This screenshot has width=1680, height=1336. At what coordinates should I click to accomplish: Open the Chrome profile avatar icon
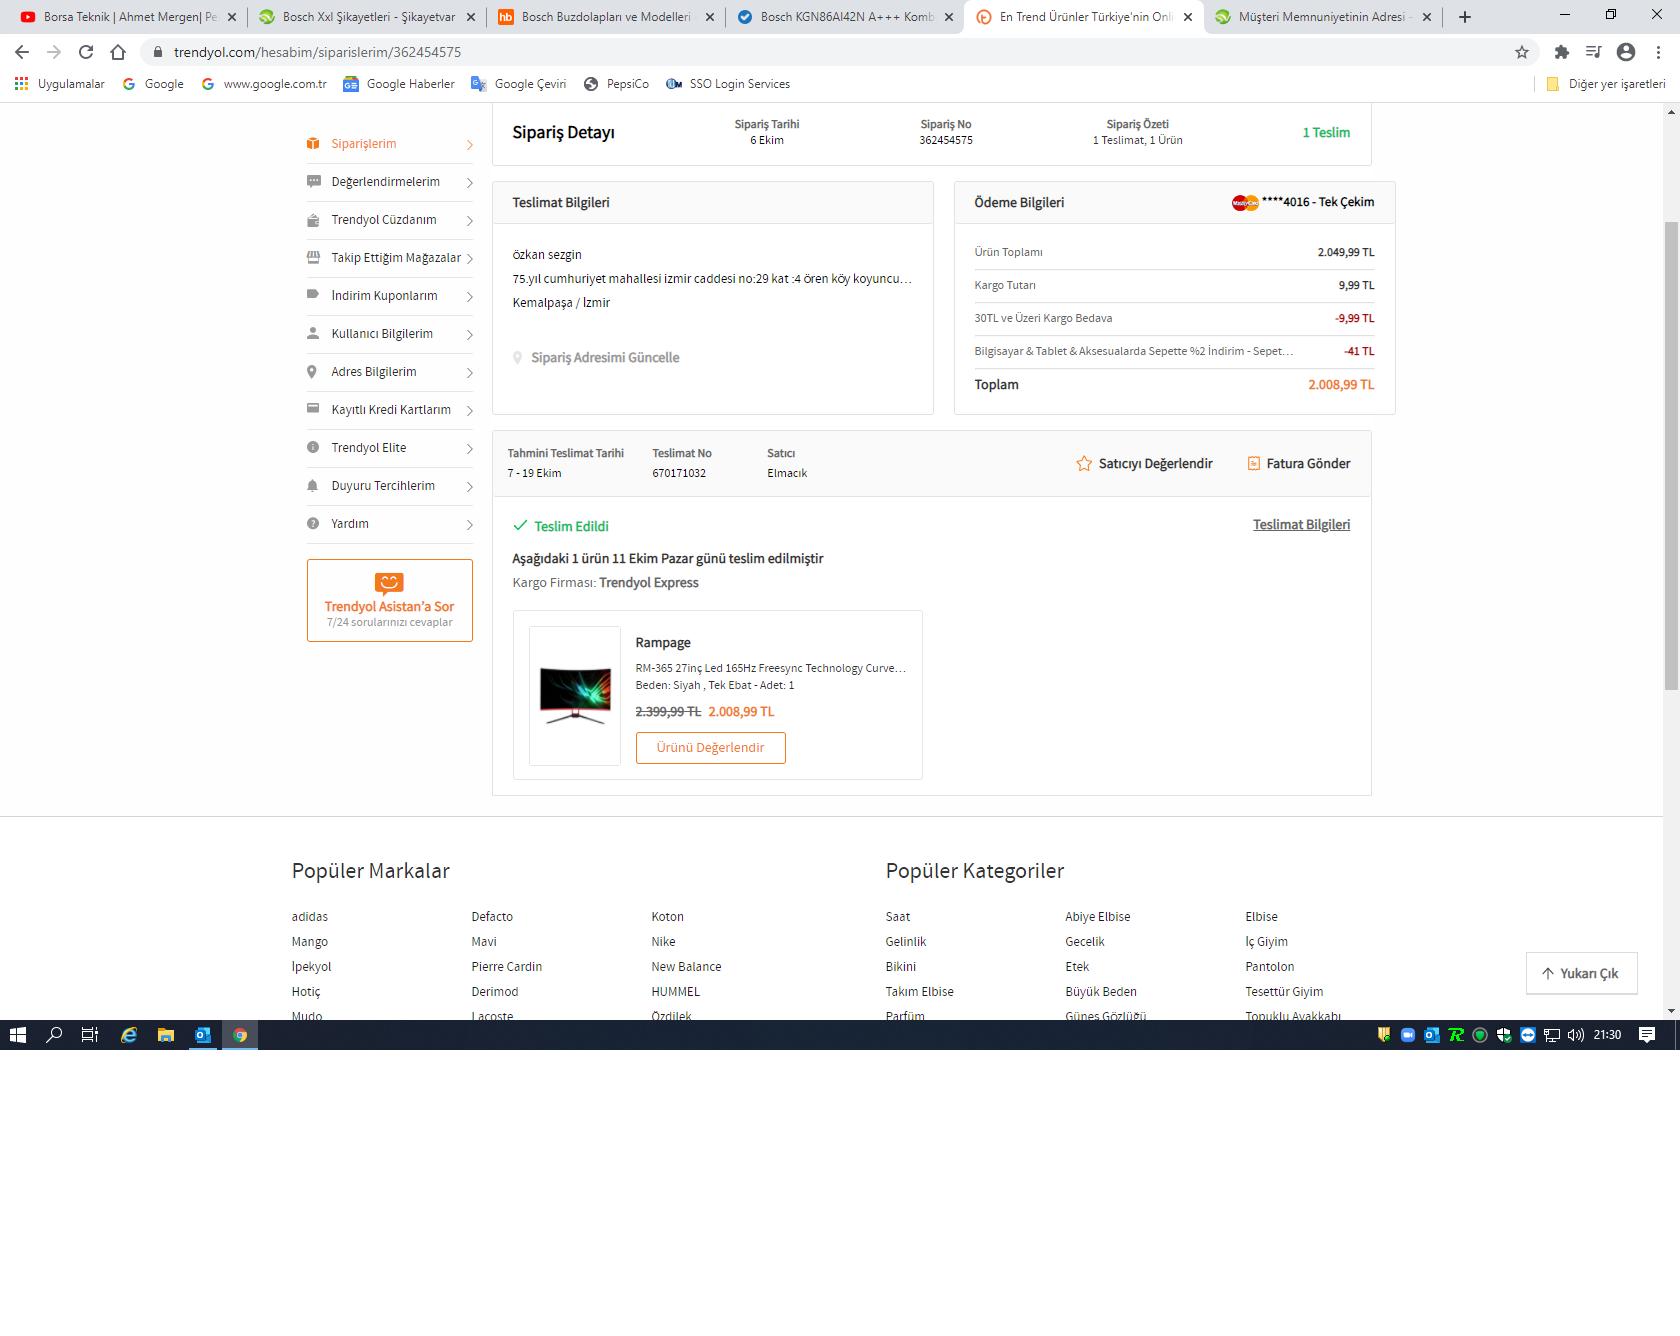point(1626,52)
